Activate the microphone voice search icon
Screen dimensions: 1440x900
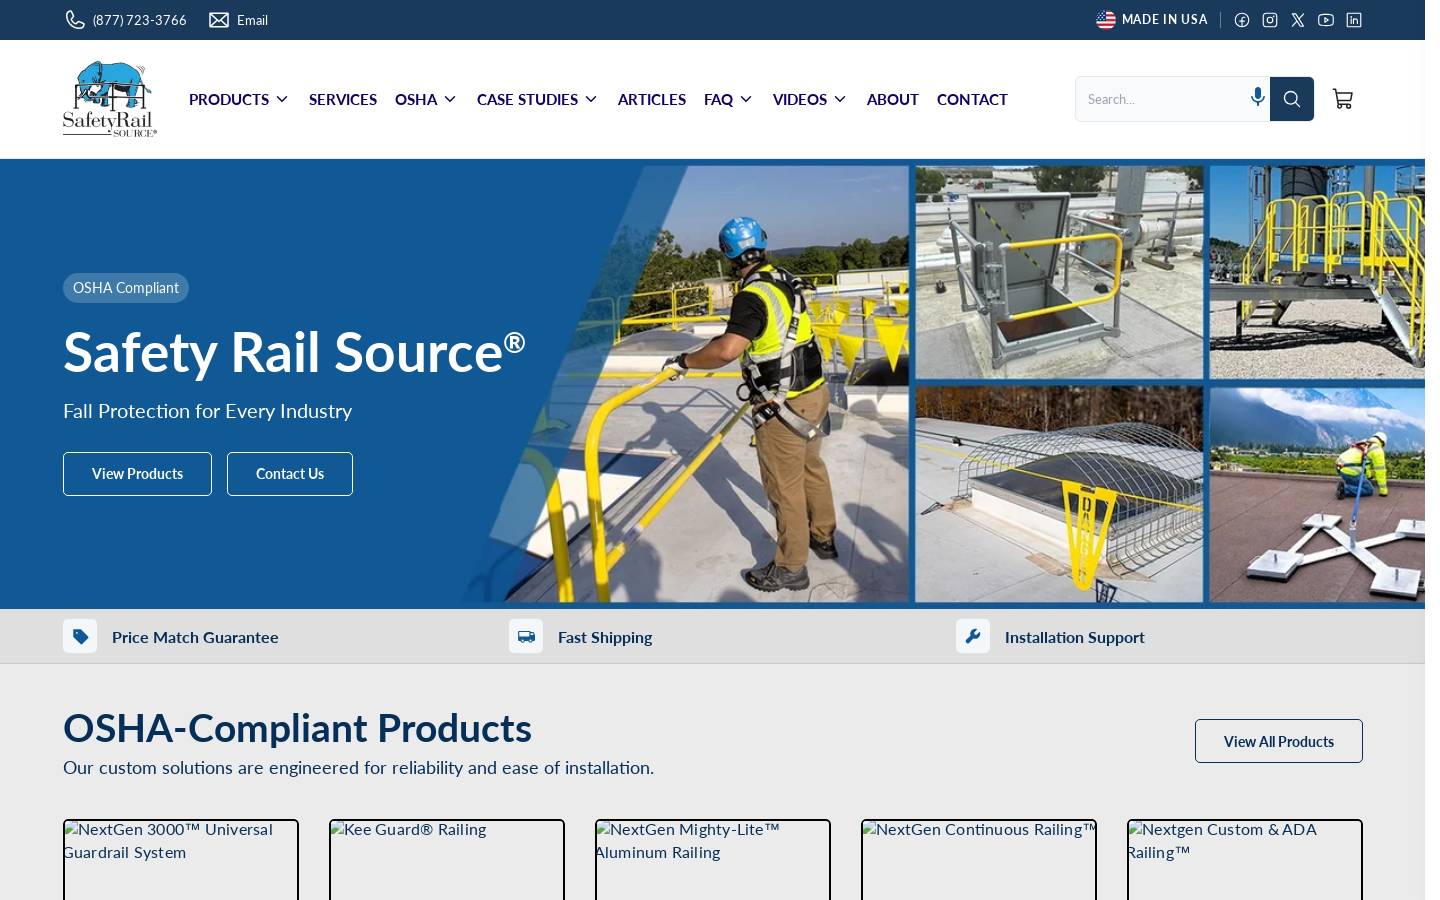[1258, 97]
